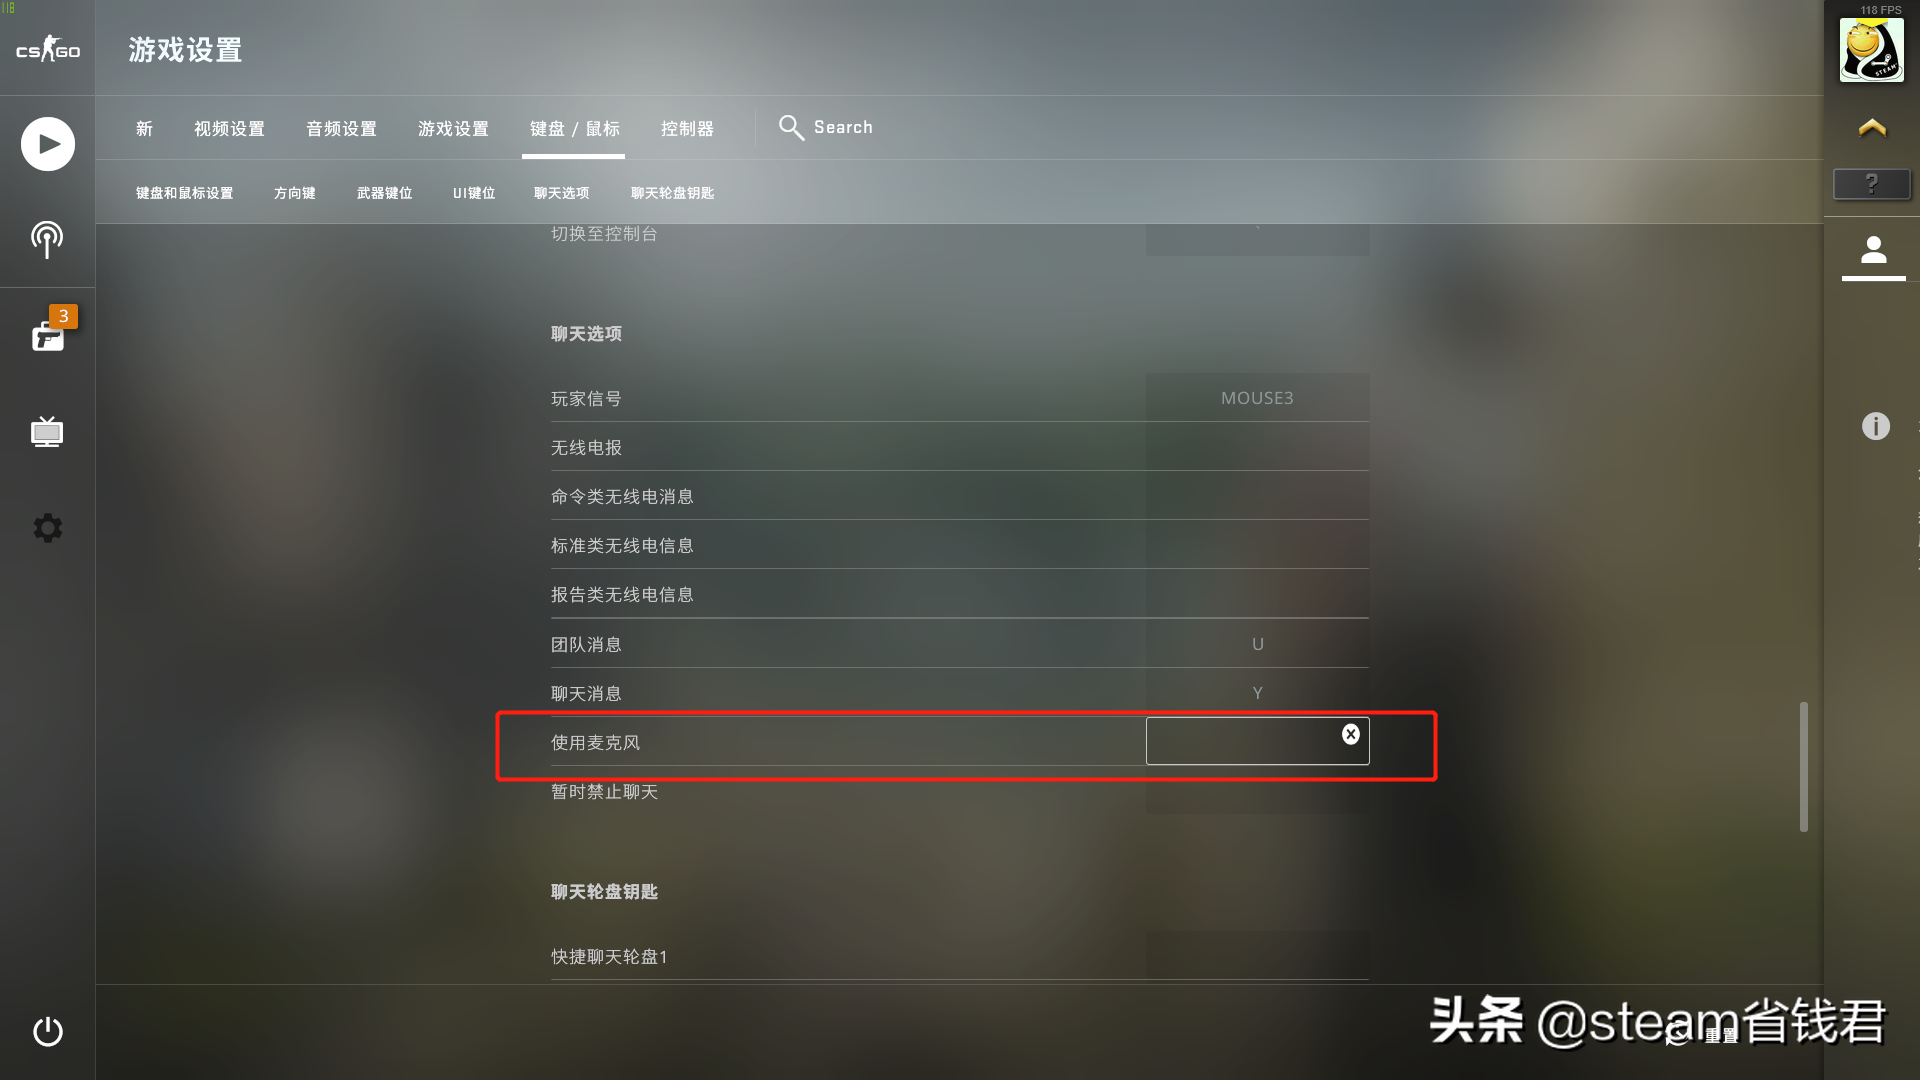
Task: Click the inventory/storage icon
Action: click(x=46, y=335)
